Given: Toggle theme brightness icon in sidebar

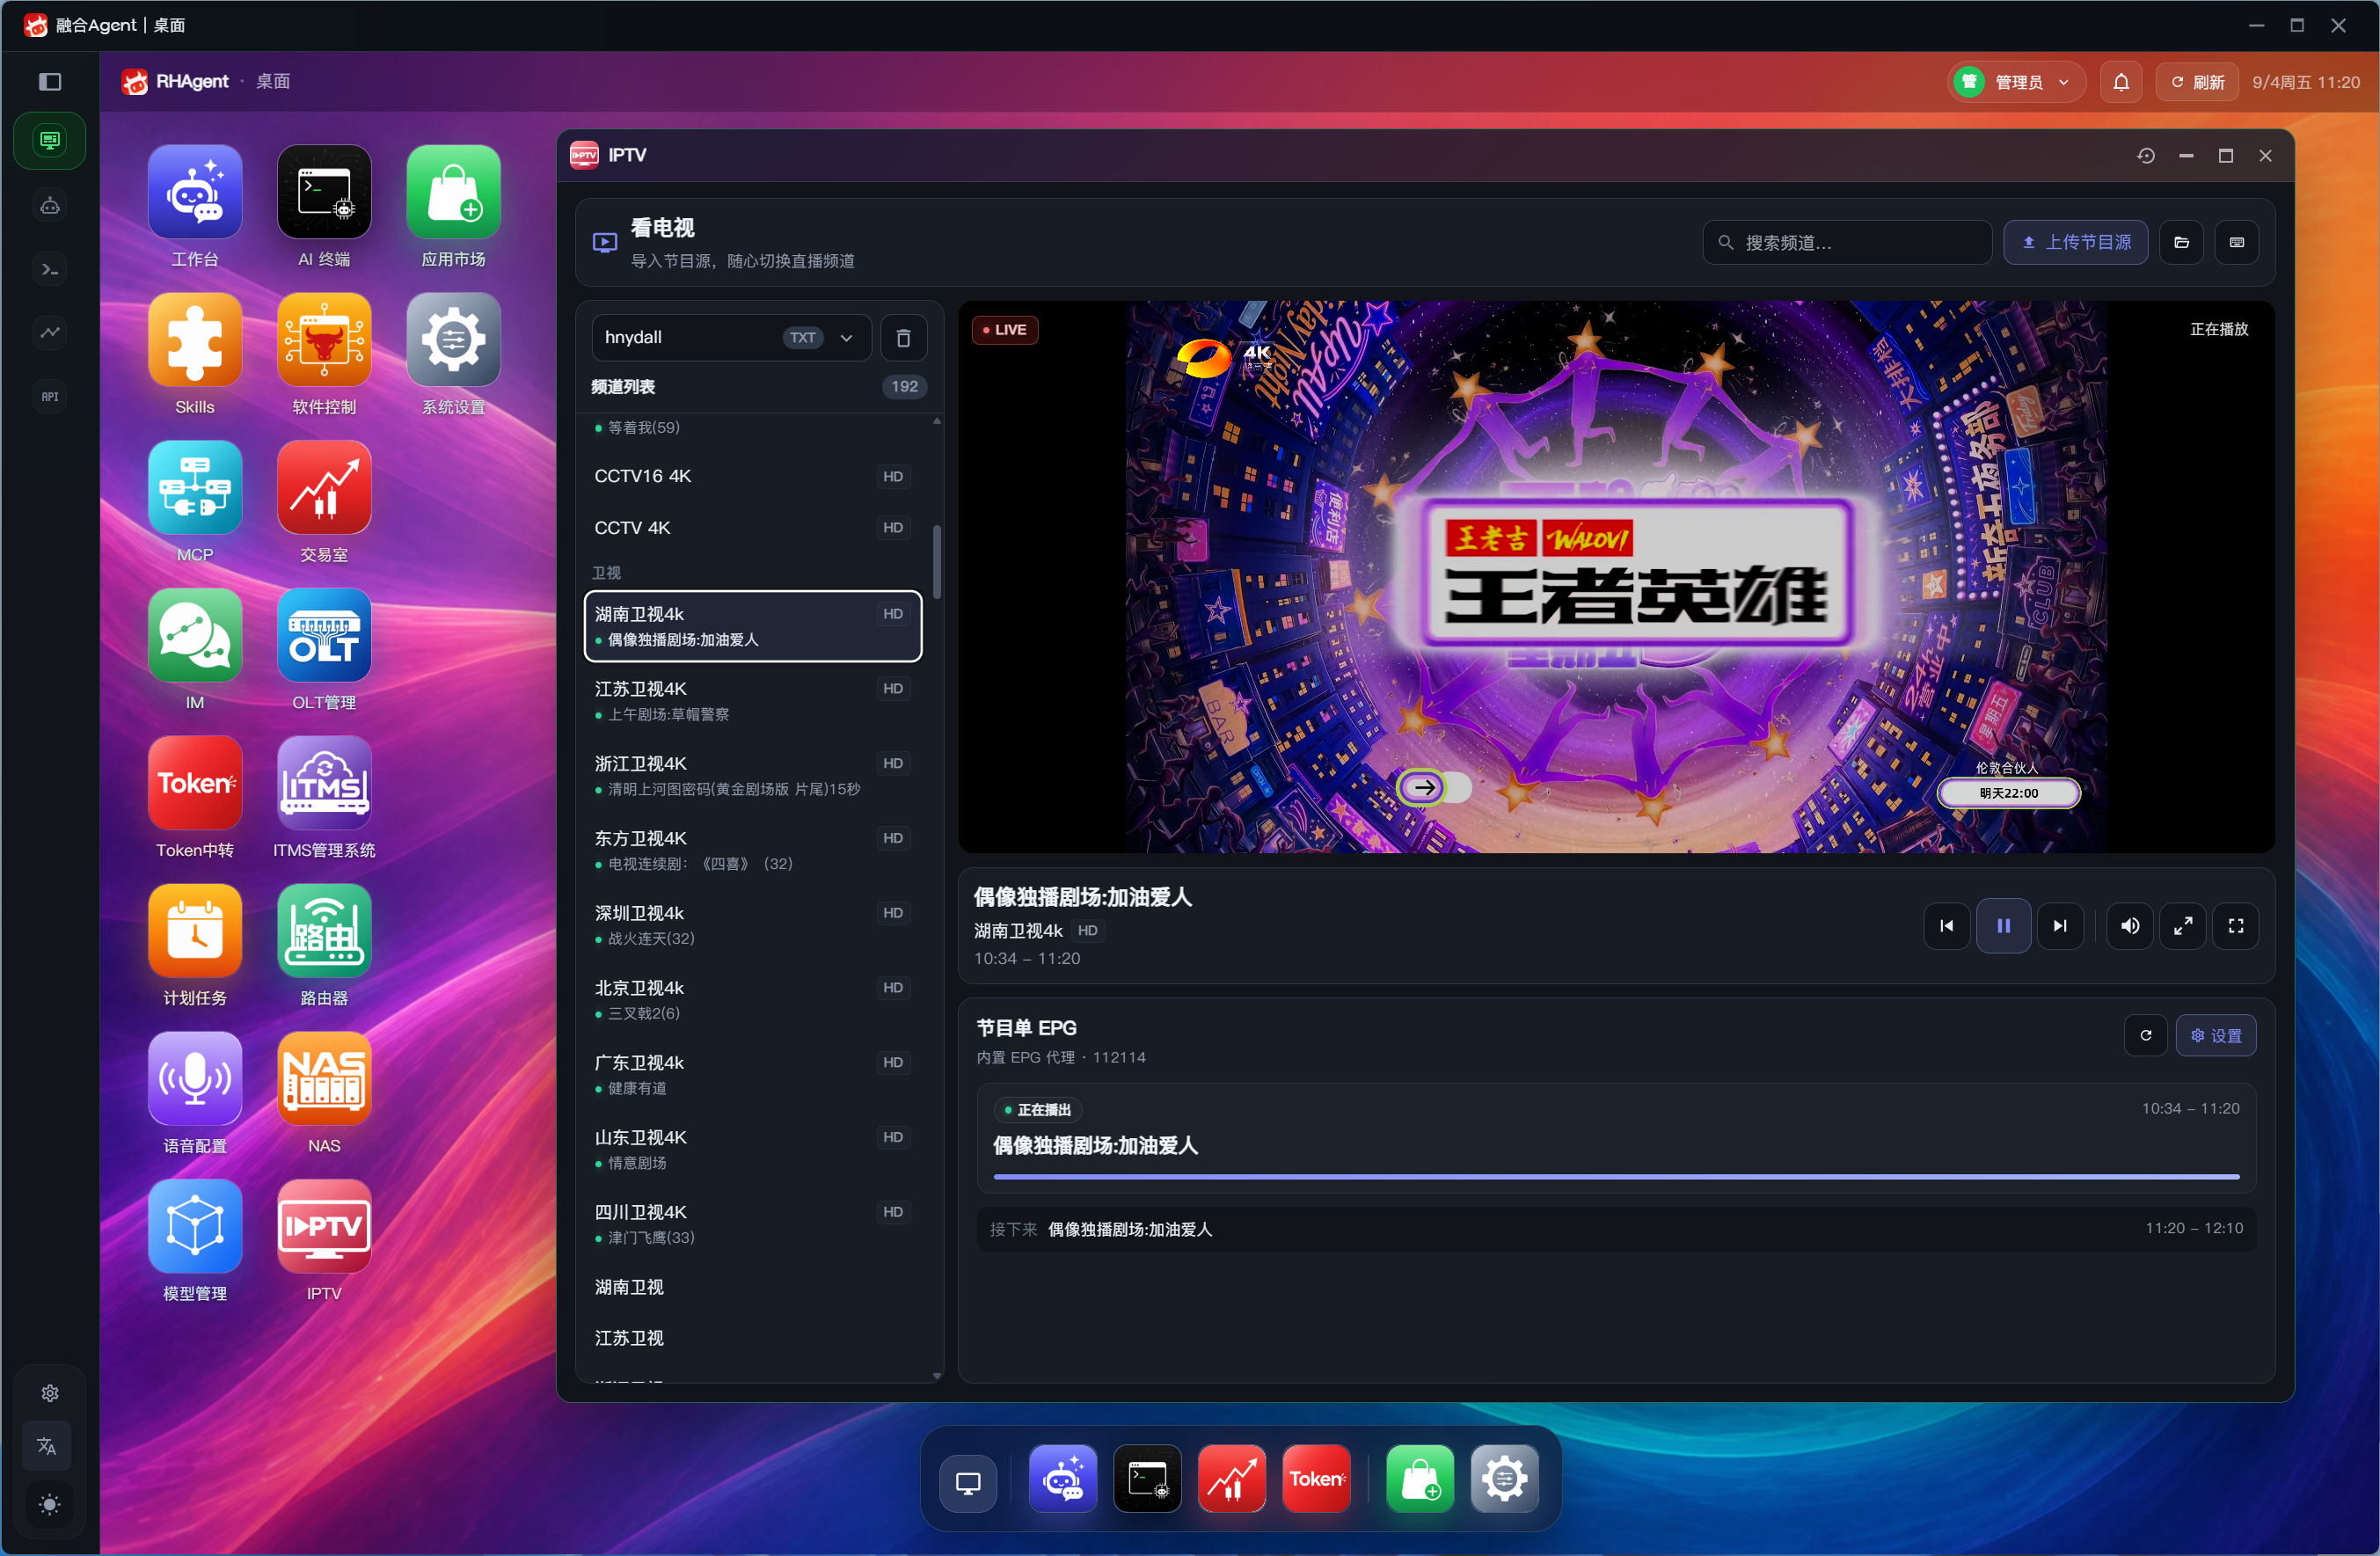Looking at the screenshot, I should 50,1504.
